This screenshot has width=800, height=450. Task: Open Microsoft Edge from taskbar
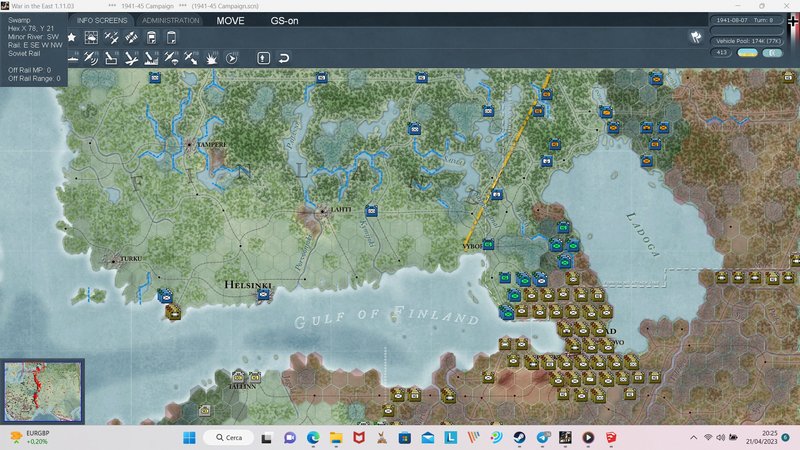pyautogui.click(x=313, y=438)
